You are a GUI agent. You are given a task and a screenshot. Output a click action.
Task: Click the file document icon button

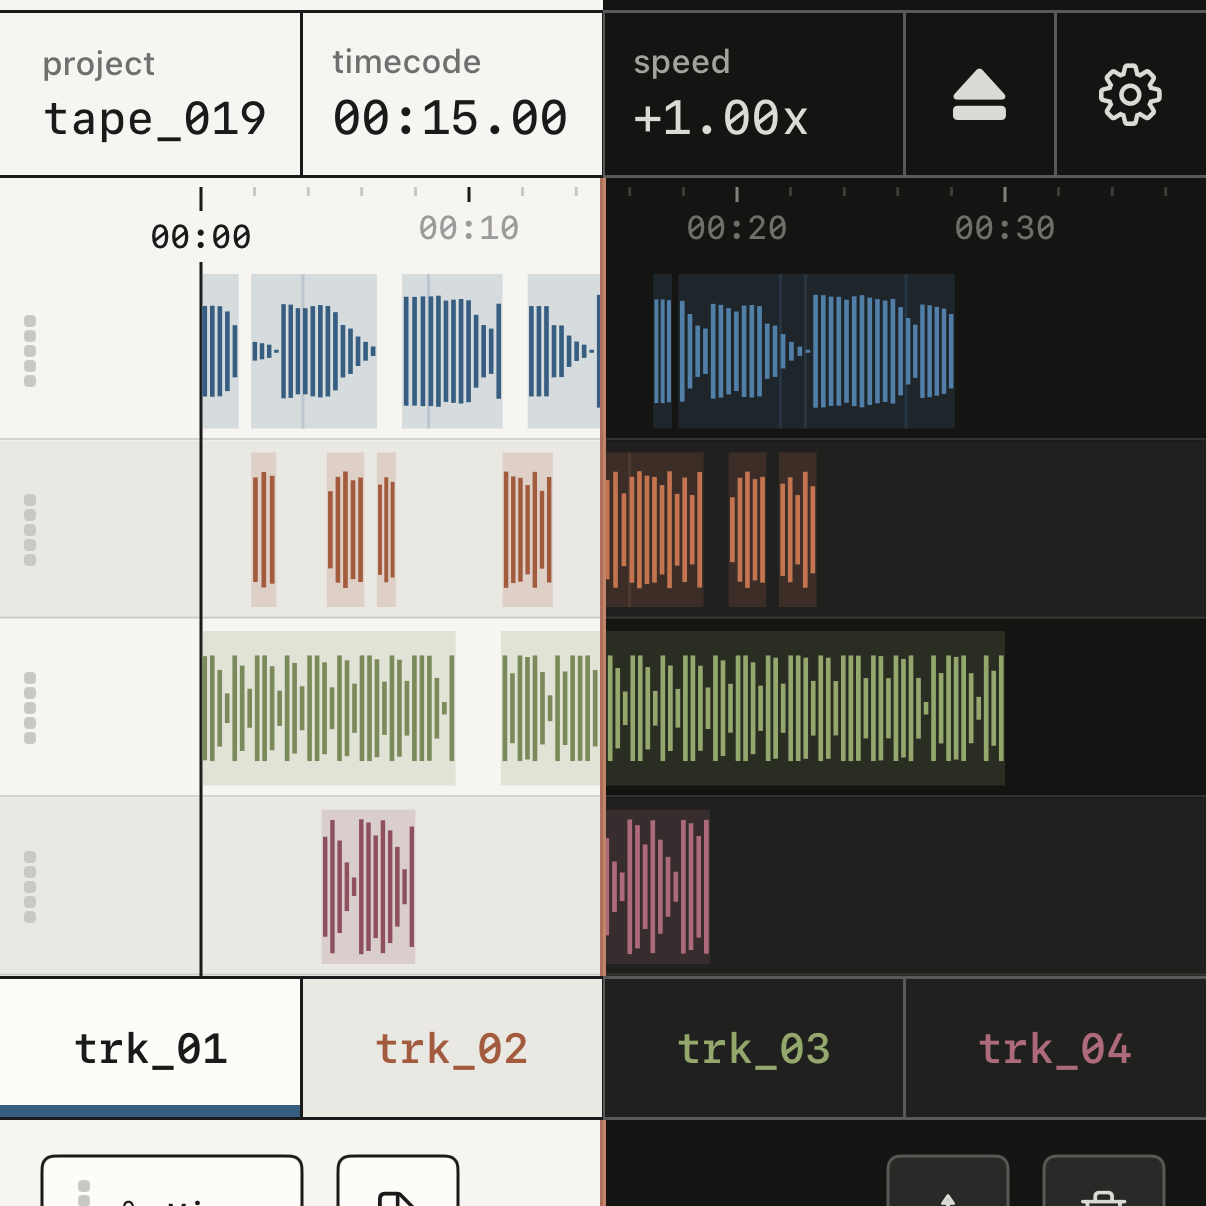398,1182
